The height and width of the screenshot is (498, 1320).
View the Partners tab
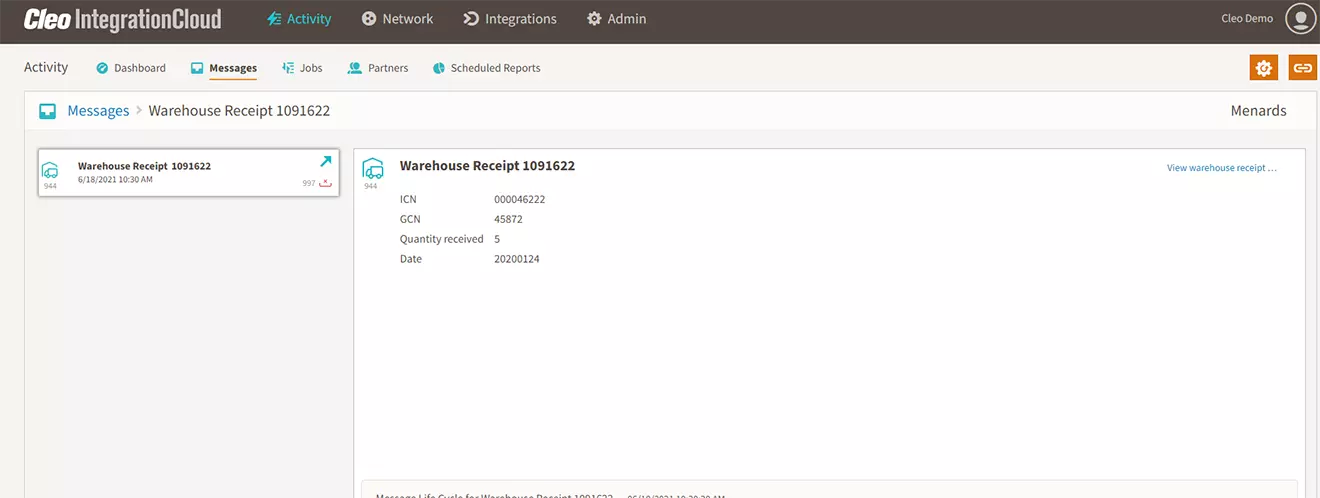pos(378,68)
